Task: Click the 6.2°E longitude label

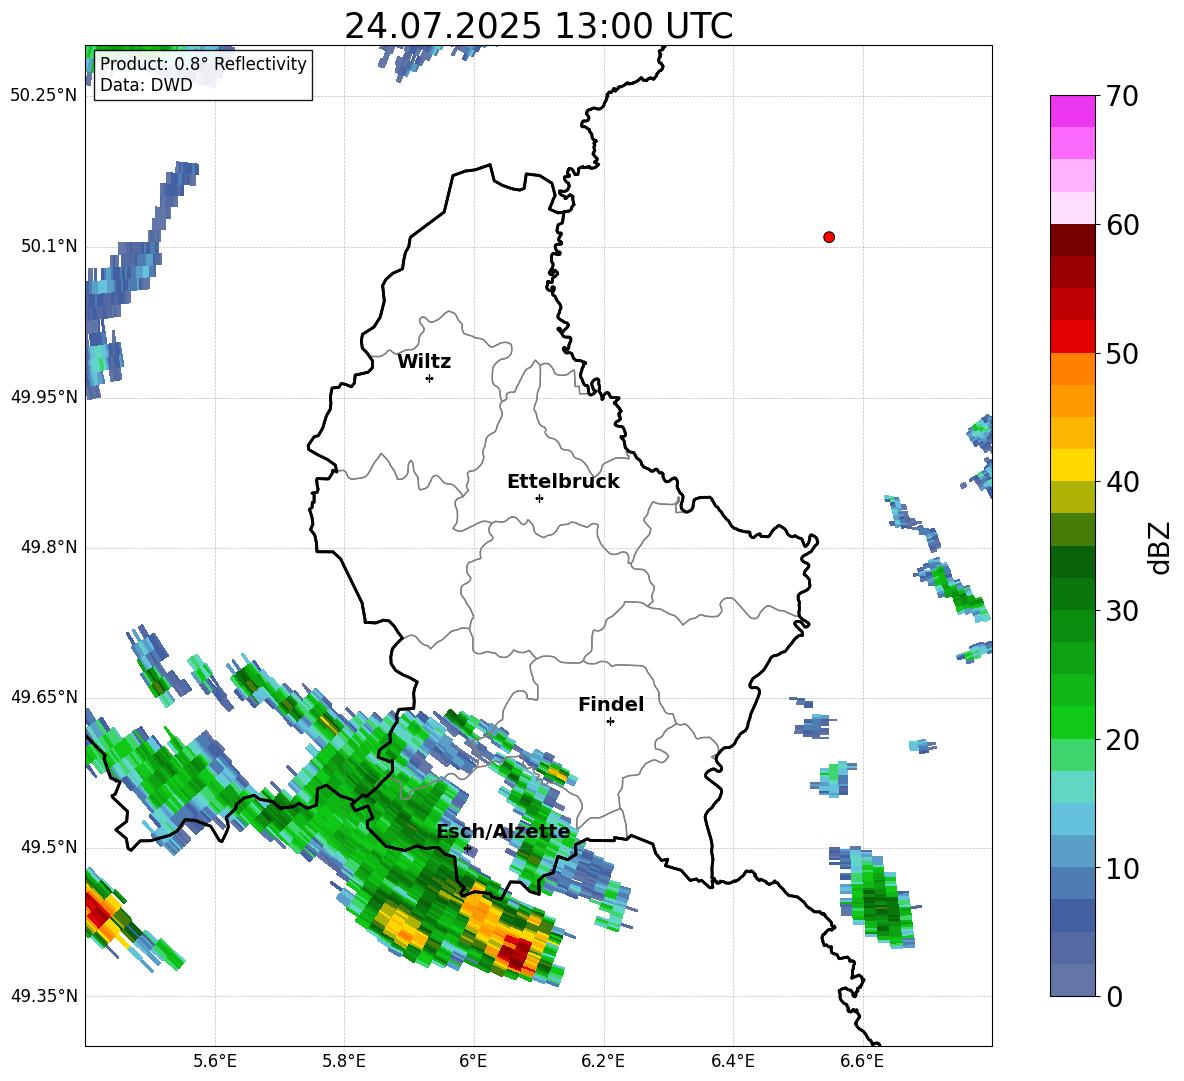Action: click(603, 1061)
